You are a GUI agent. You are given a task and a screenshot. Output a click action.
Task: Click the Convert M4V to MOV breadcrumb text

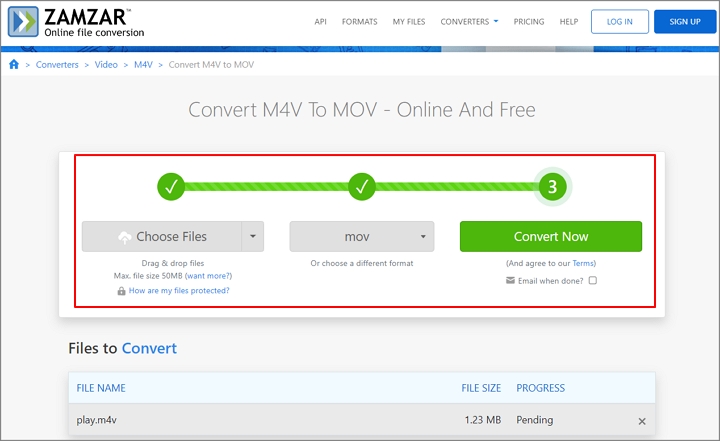coord(211,65)
